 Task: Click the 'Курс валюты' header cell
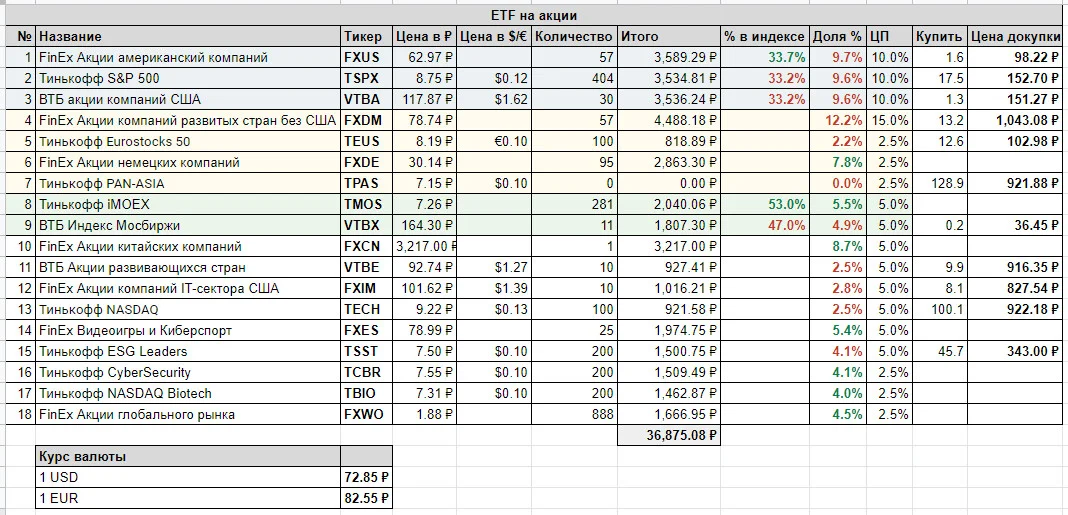click(189, 456)
